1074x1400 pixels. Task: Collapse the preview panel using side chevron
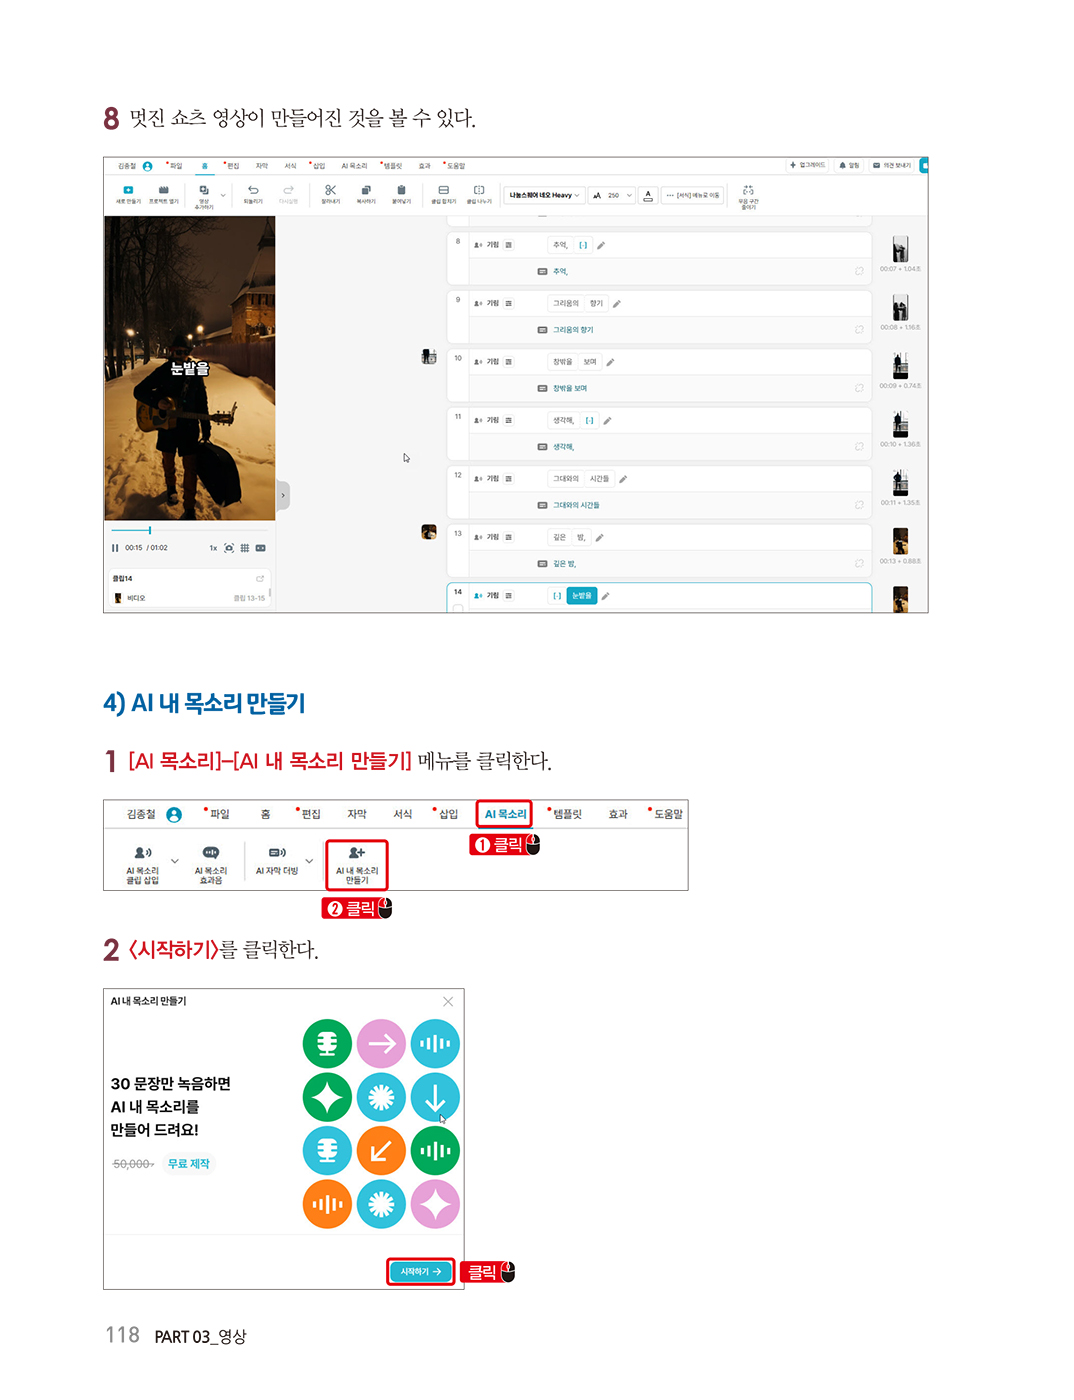click(283, 495)
